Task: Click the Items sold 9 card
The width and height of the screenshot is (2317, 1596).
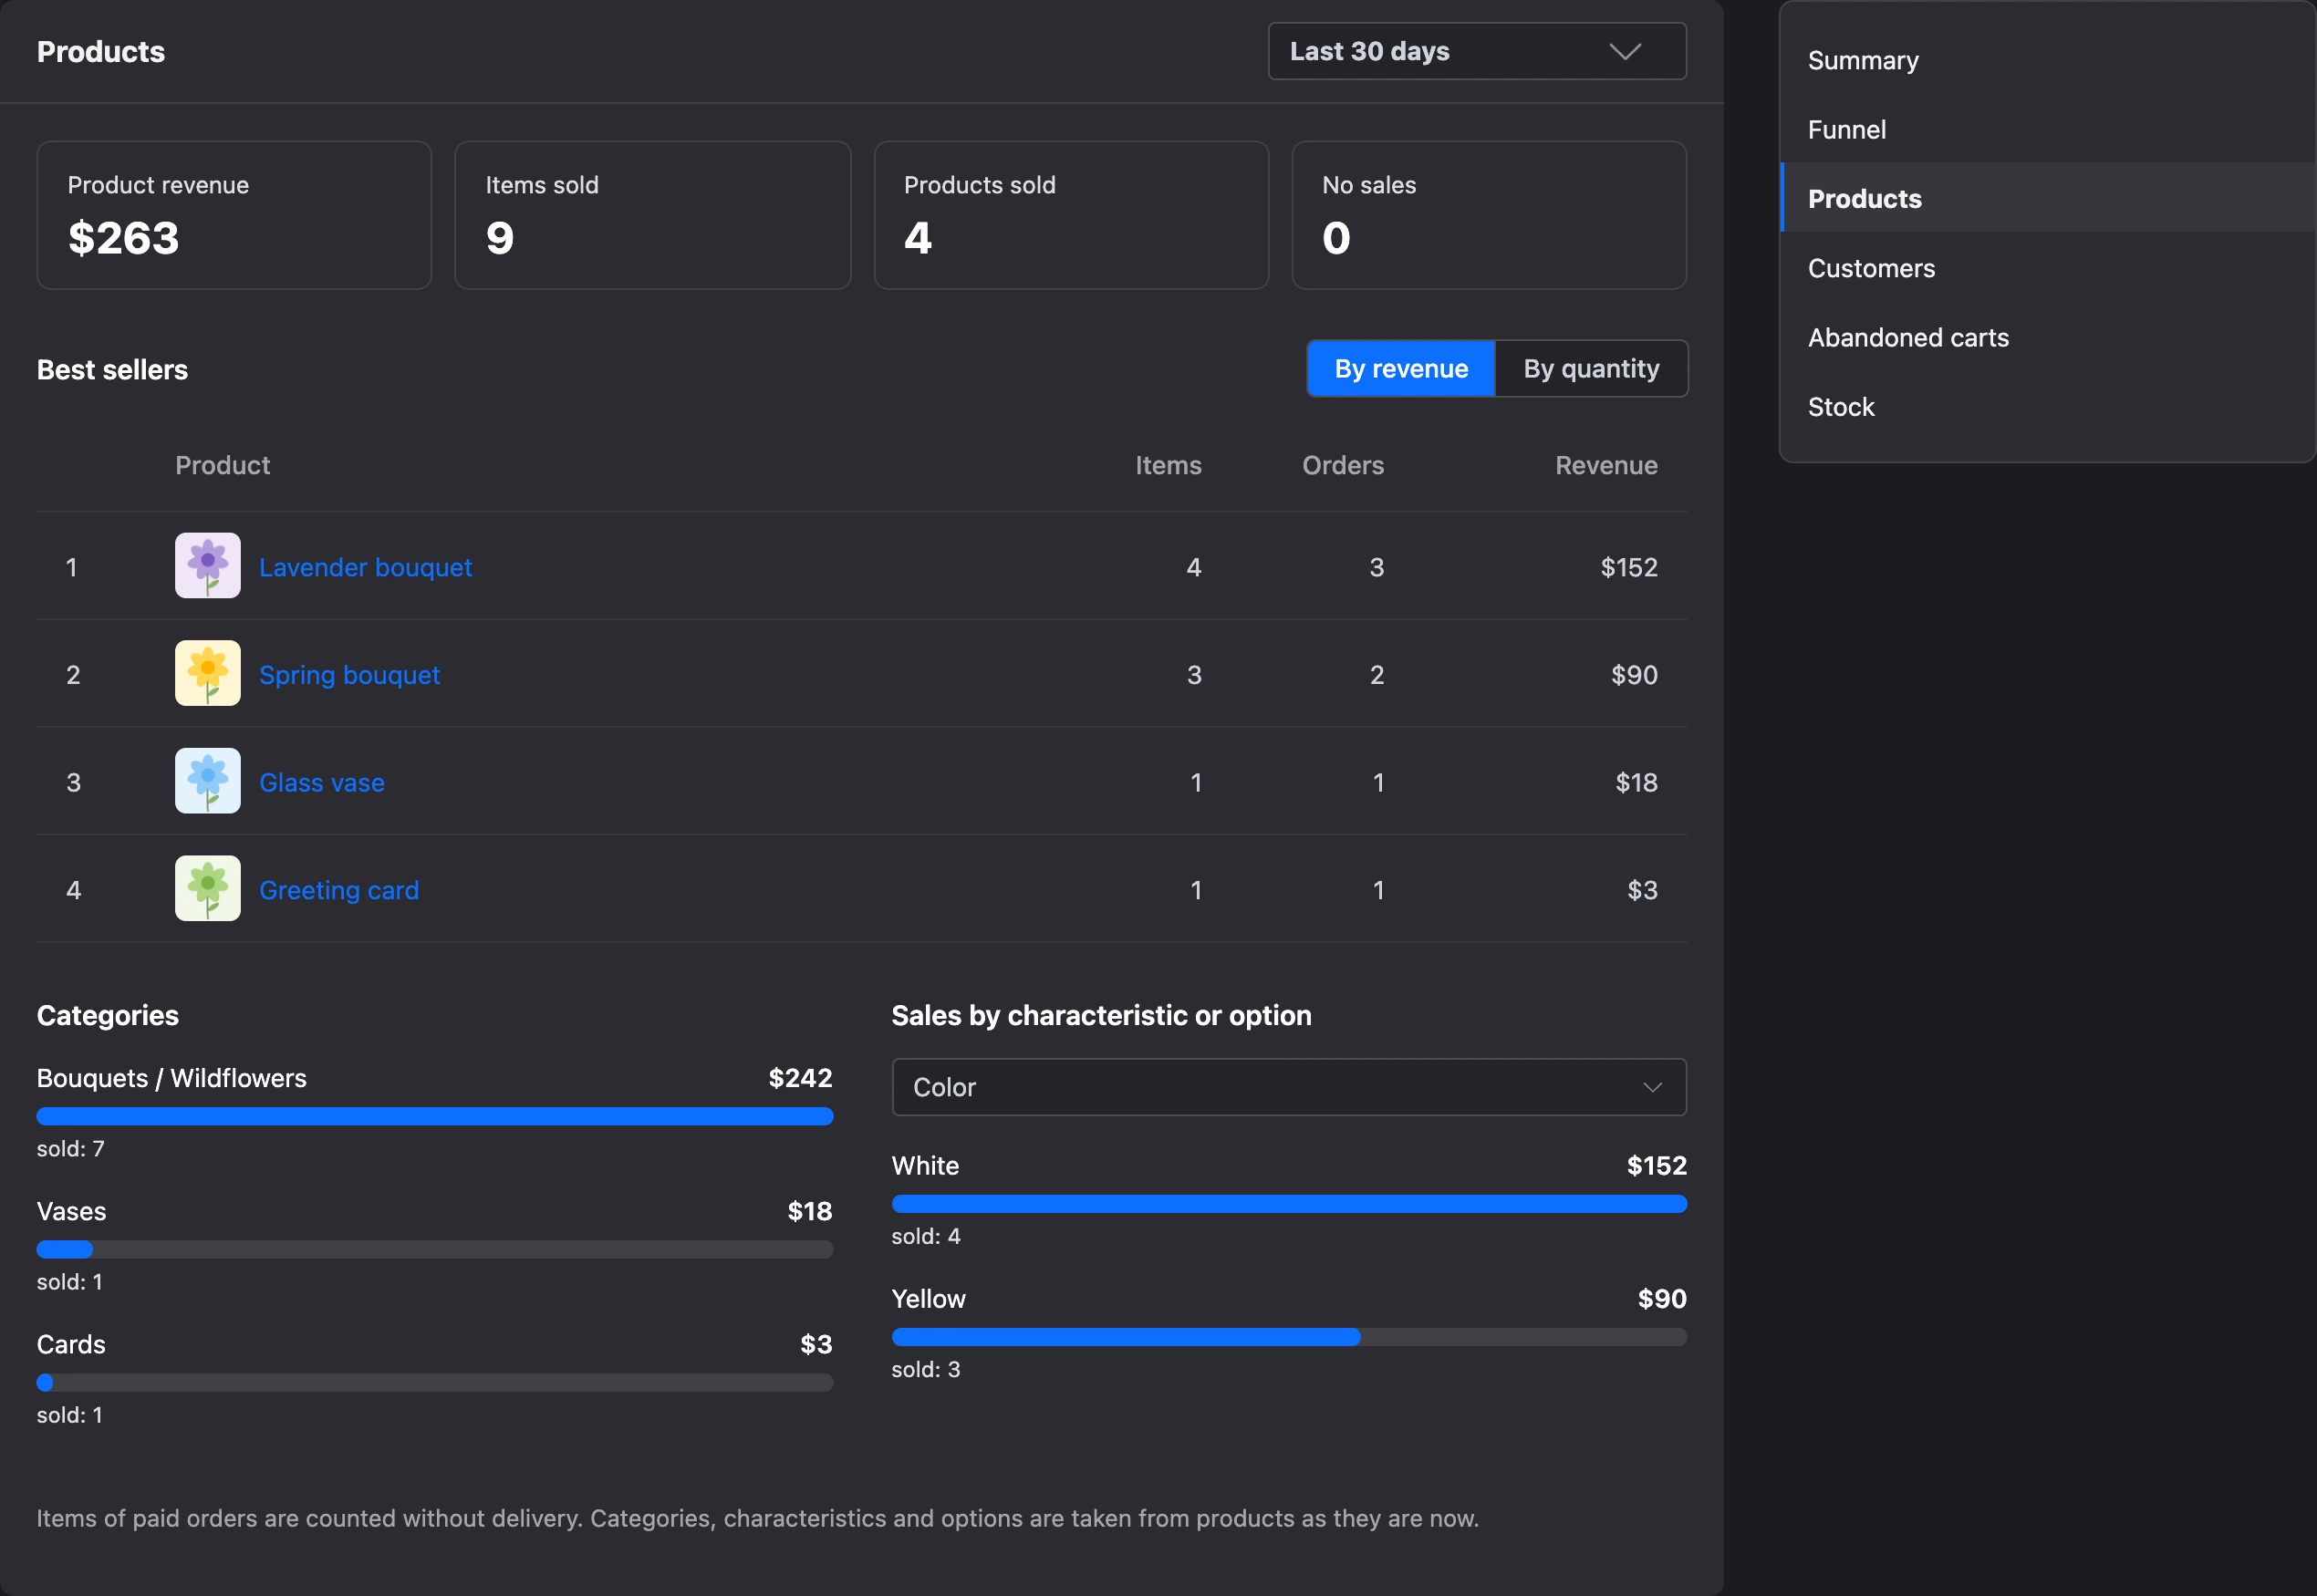Action: tap(653, 215)
